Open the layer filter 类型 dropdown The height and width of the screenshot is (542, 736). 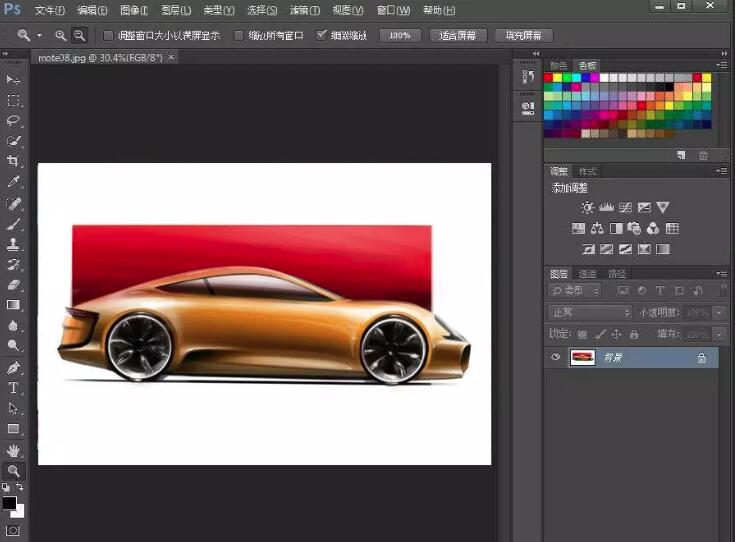pyautogui.click(x=576, y=290)
